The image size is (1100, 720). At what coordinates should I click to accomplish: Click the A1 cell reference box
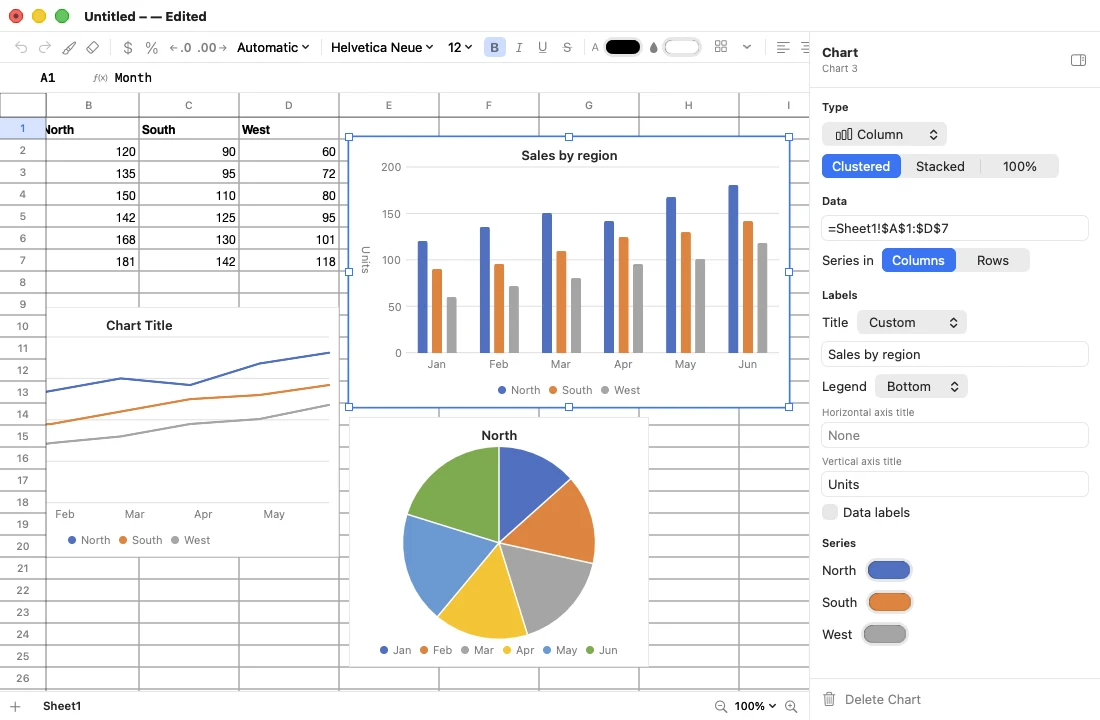(x=48, y=77)
